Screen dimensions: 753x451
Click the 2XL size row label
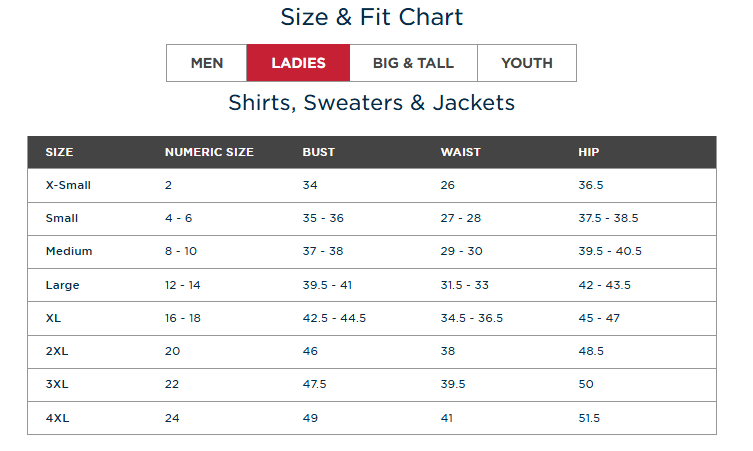pos(57,351)
